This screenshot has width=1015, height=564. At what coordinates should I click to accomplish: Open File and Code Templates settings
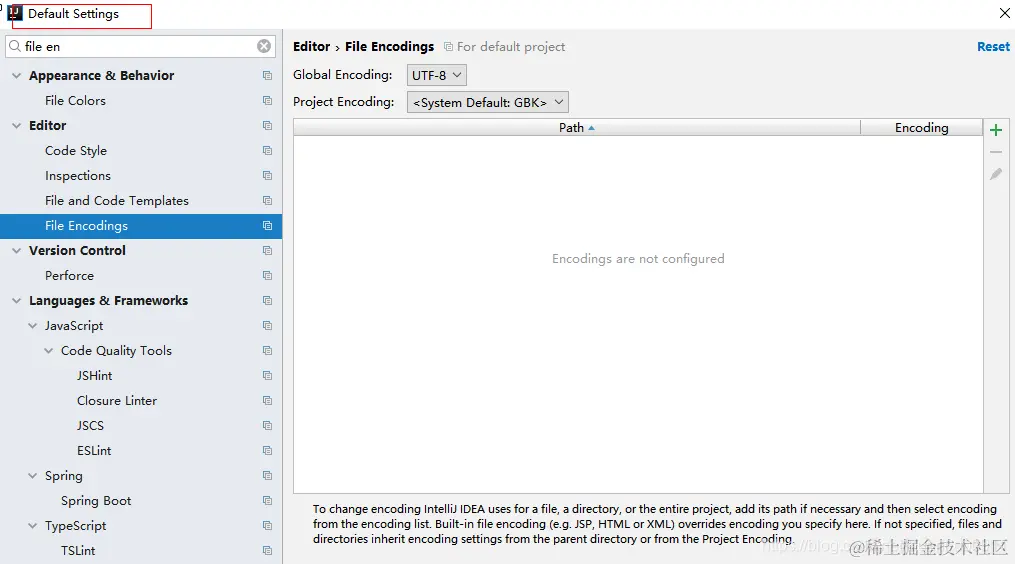tap(117, 201)
